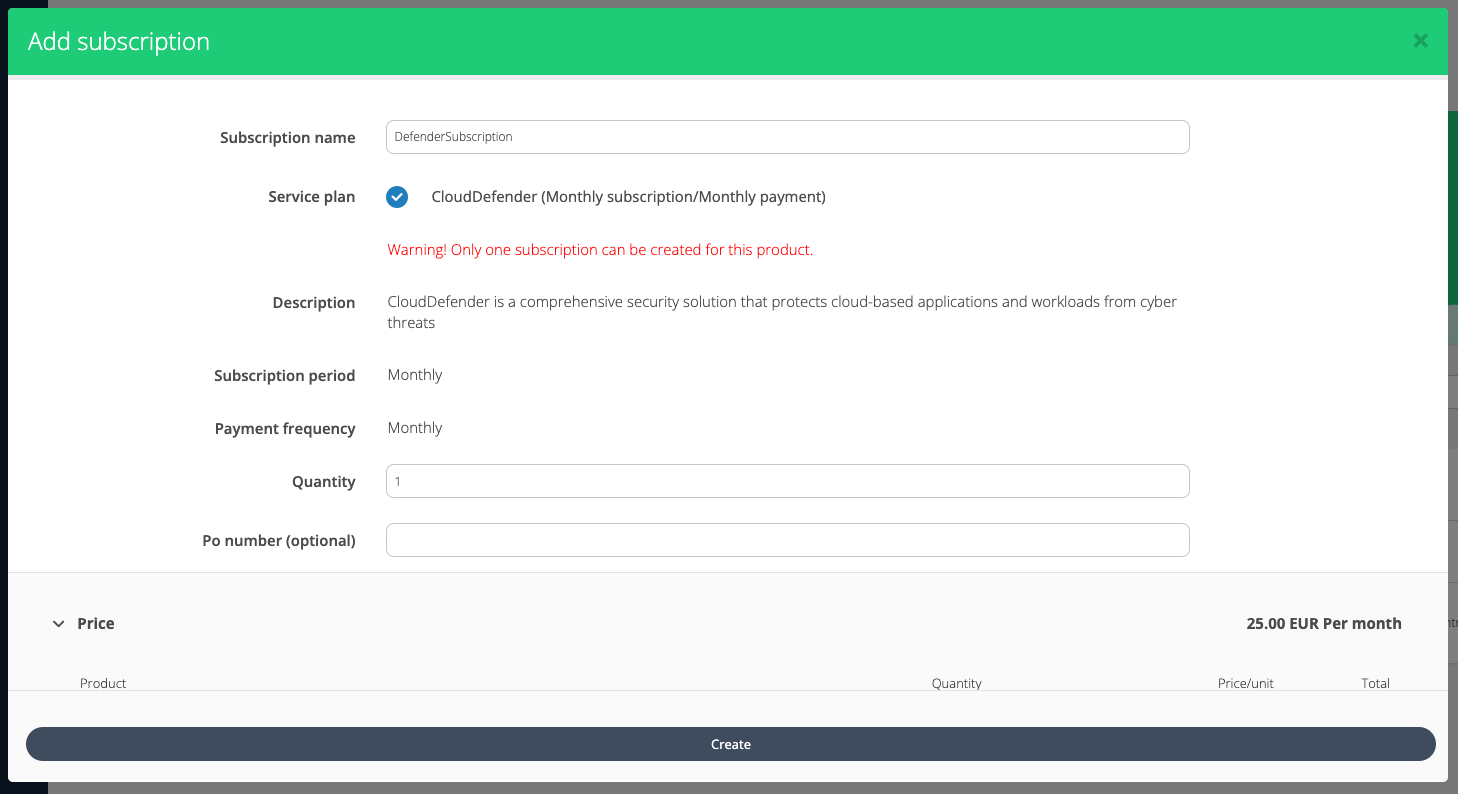This screenshot has height=794, width=1458.
Task: Click the CloudDefender description text
Action: point(782,312)
